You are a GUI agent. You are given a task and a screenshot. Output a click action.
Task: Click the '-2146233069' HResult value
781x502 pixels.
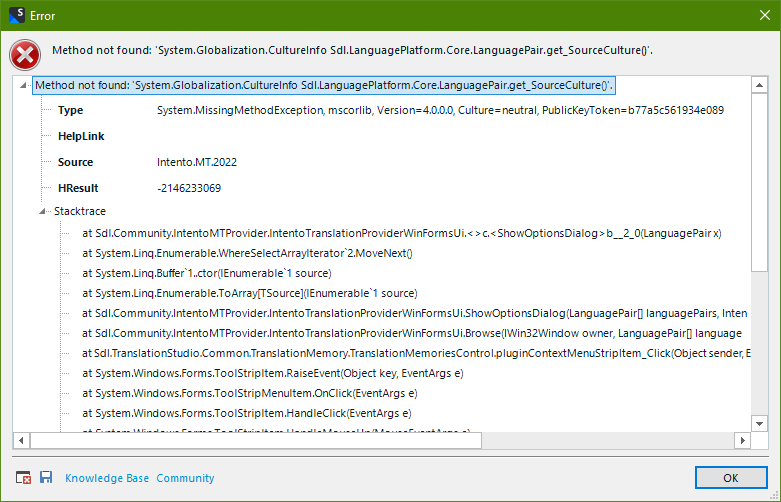[189, 188]
